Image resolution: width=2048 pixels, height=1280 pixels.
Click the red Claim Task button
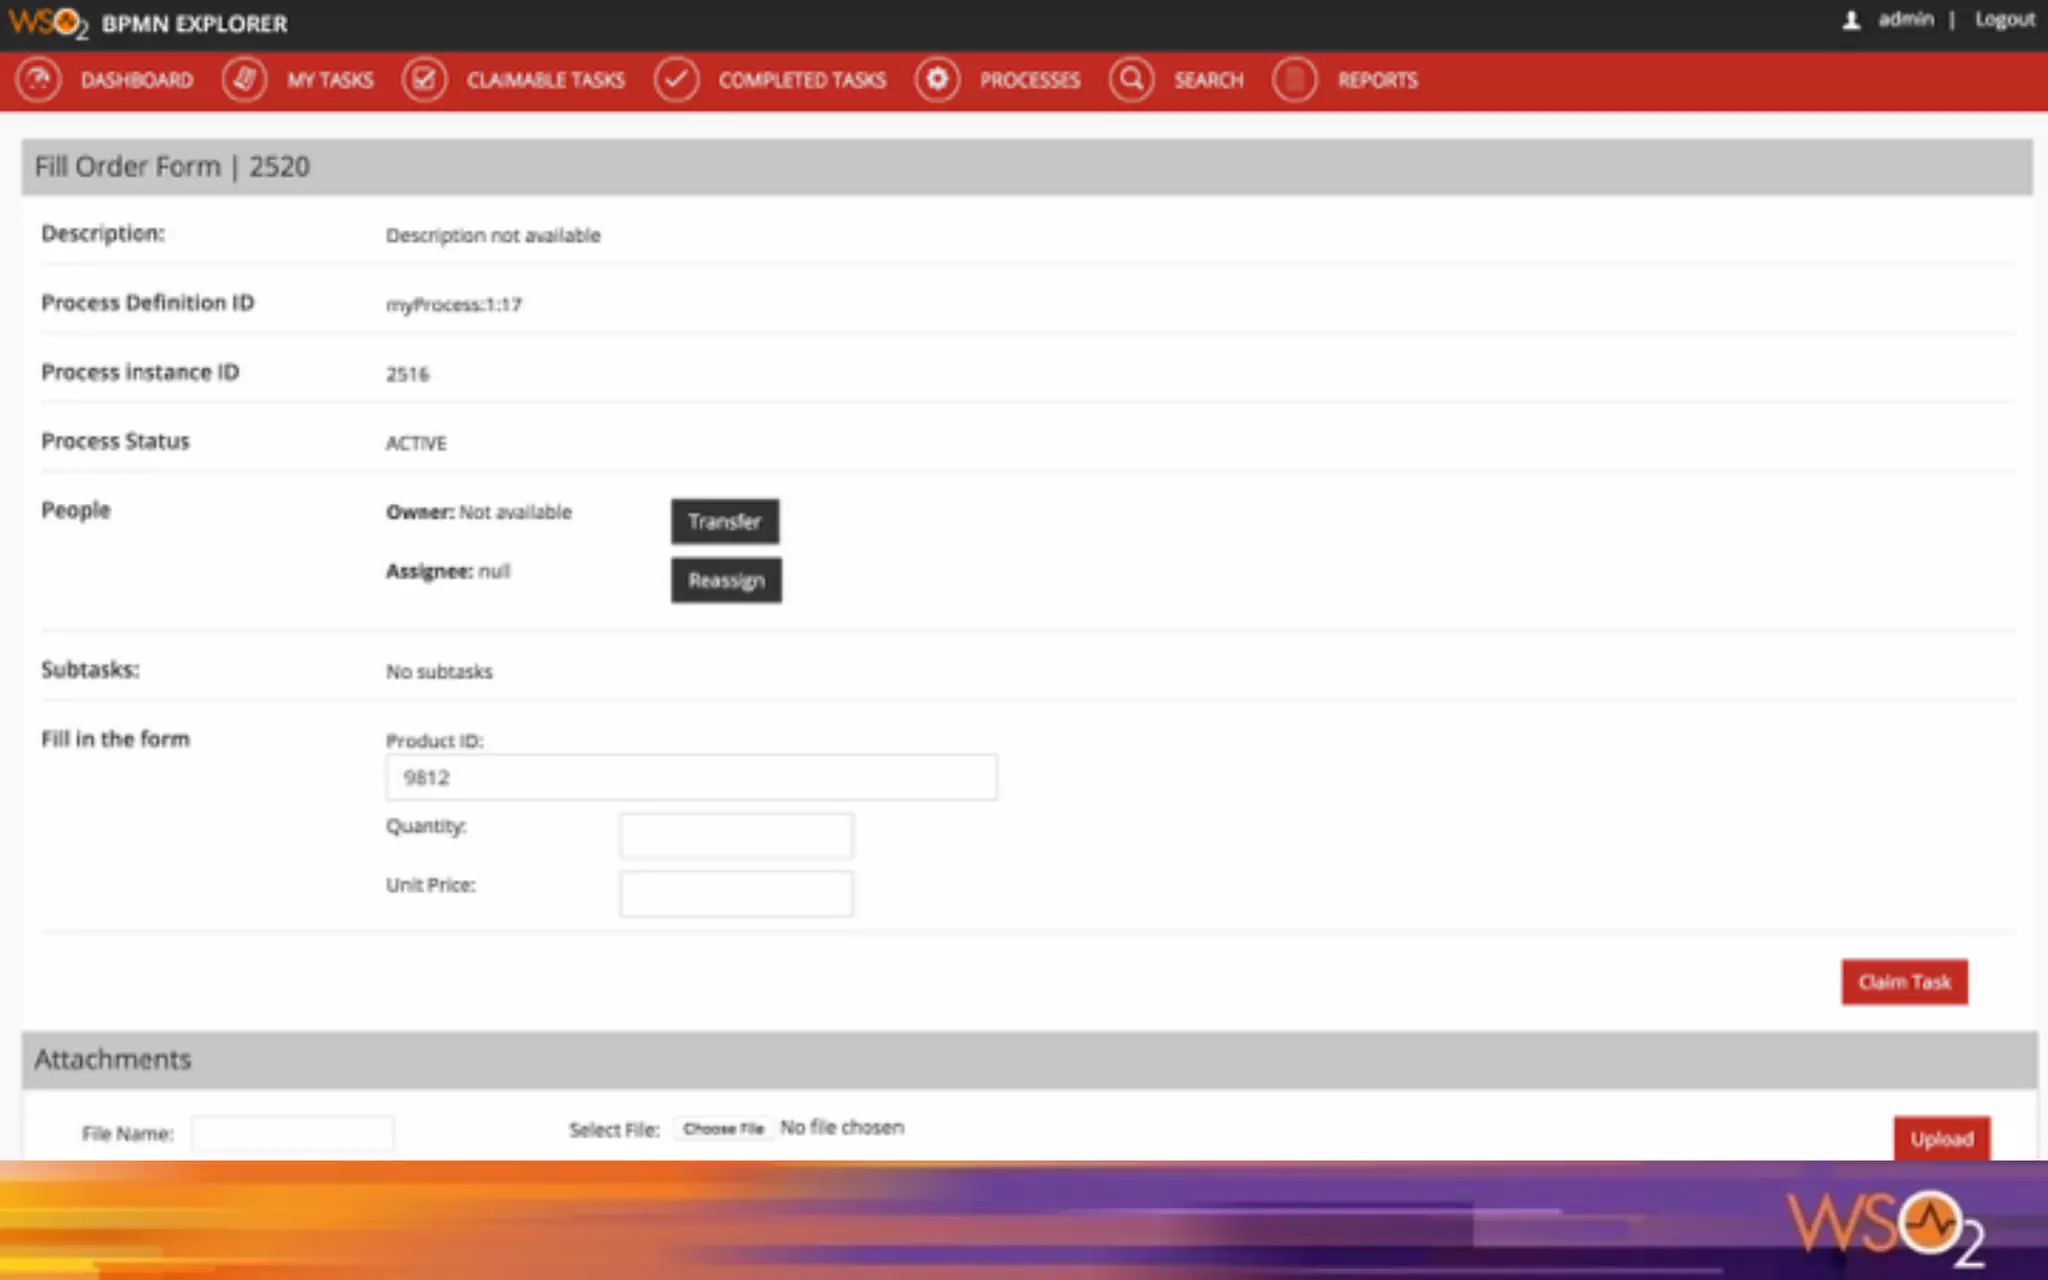pyautogui.click(x=1904, y=982)
